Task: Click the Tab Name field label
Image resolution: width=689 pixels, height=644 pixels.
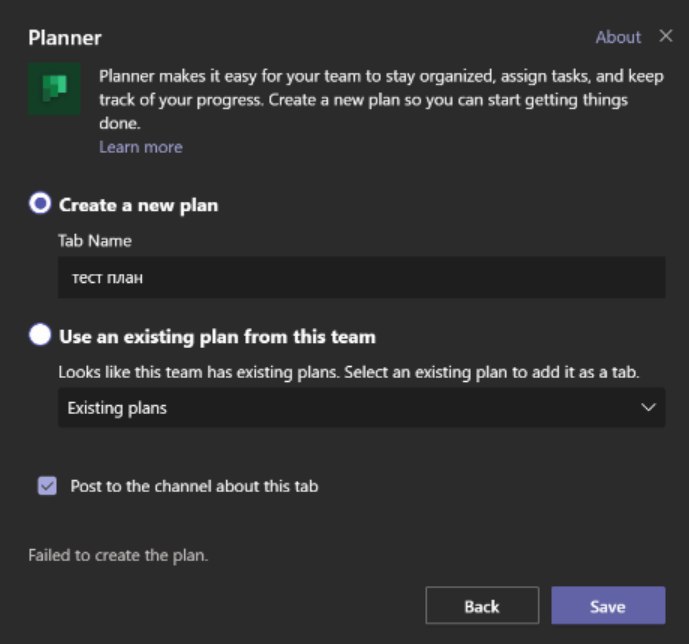Action: pos(95,241)
